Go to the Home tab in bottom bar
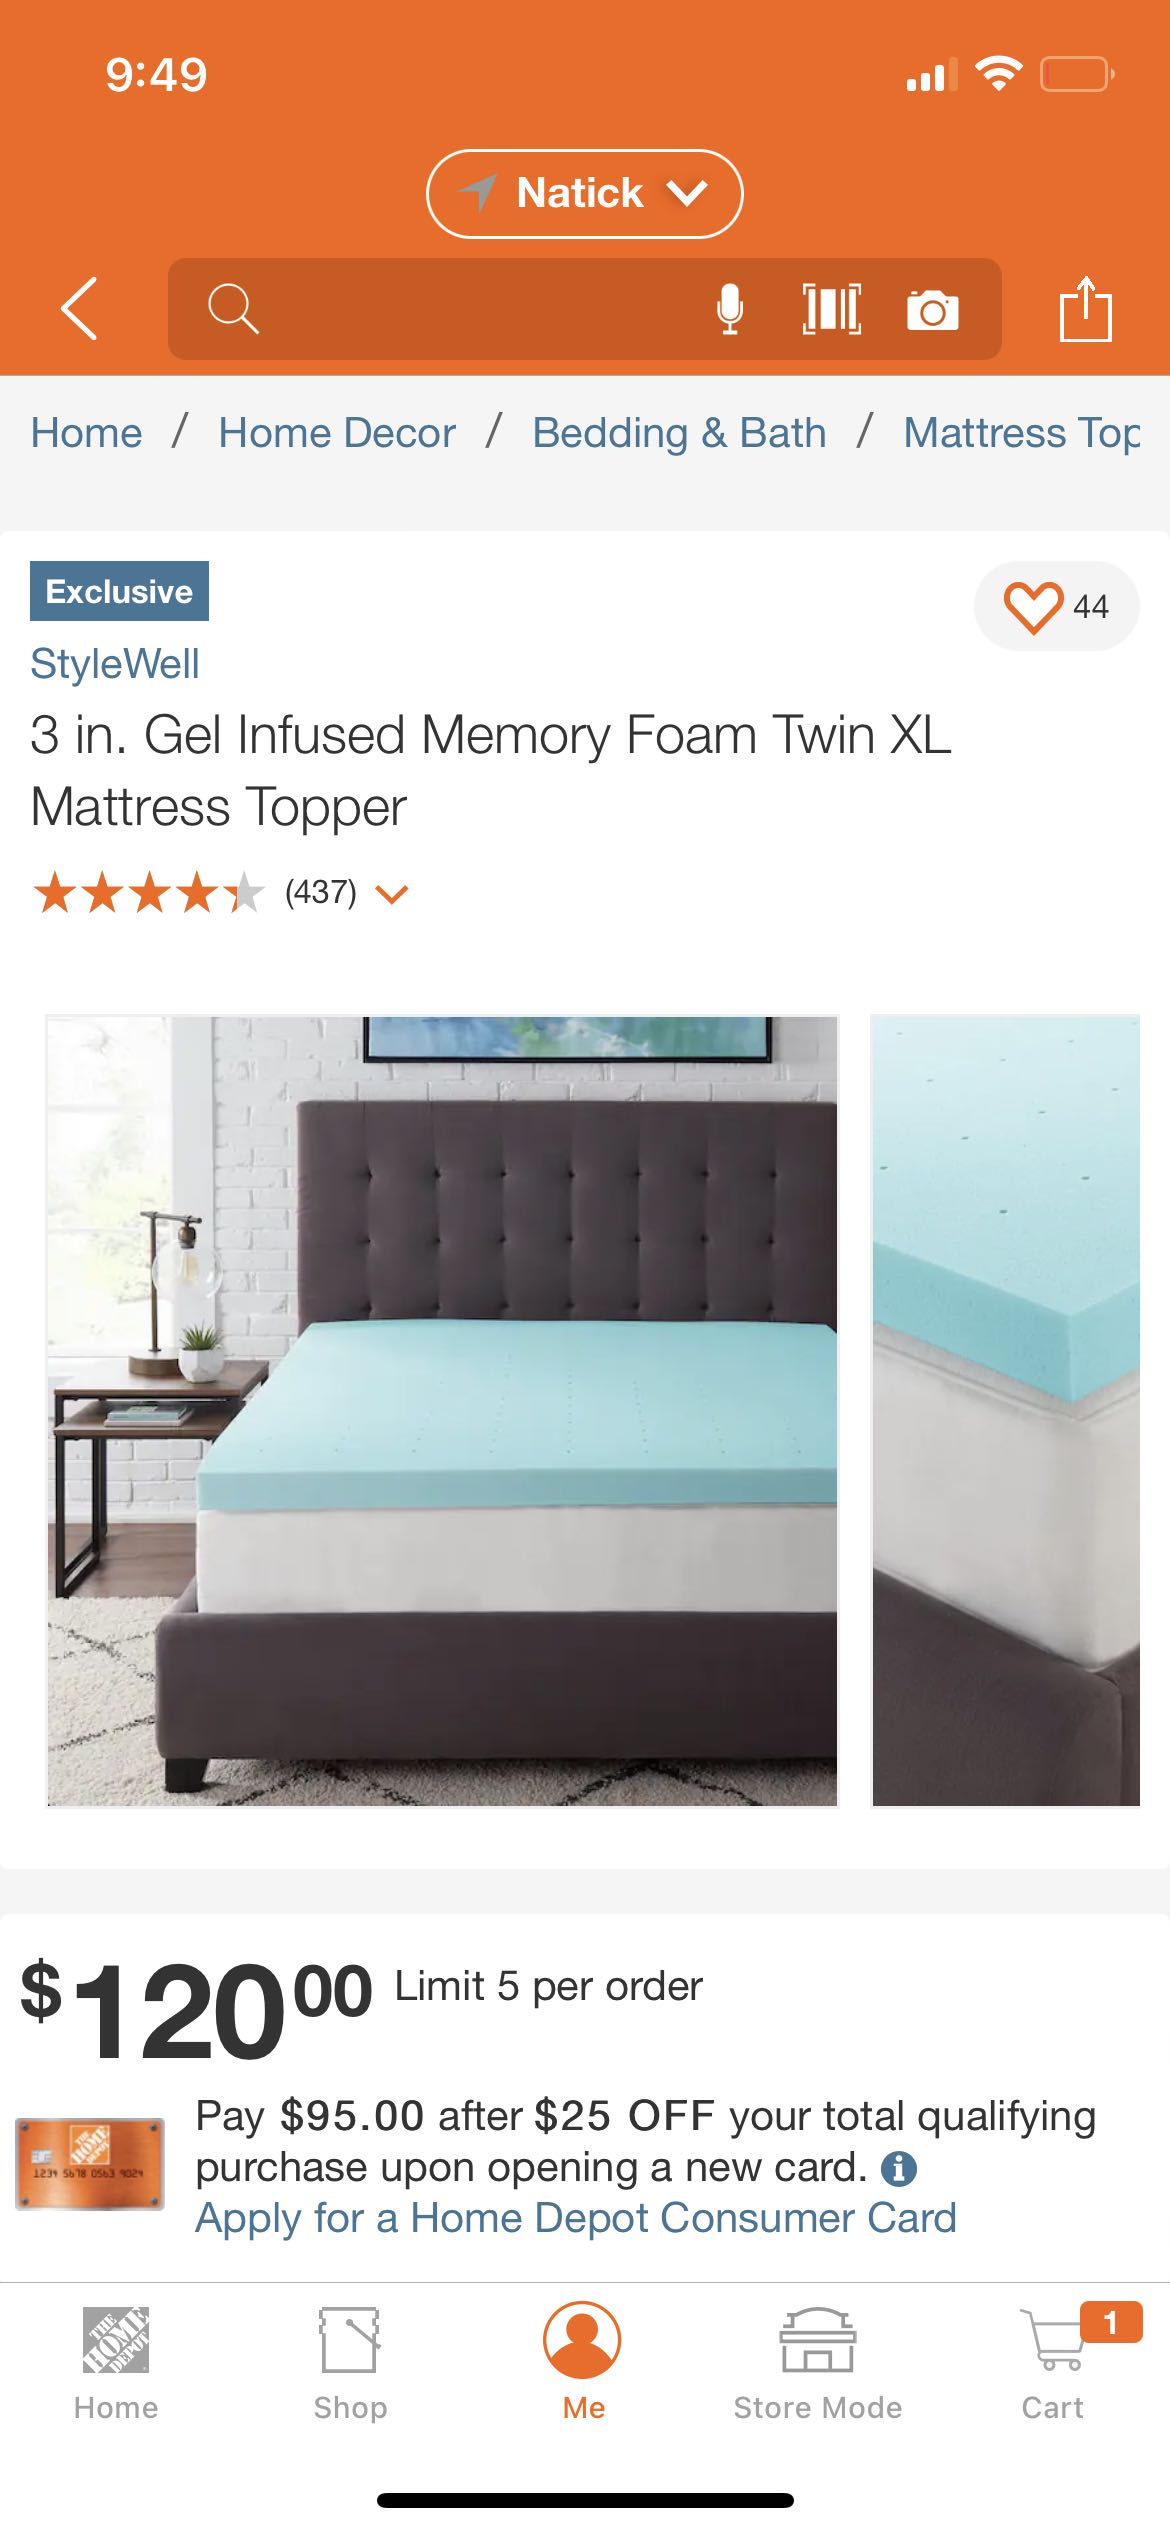The image size is (1170, 2532). click(116, 2362)
